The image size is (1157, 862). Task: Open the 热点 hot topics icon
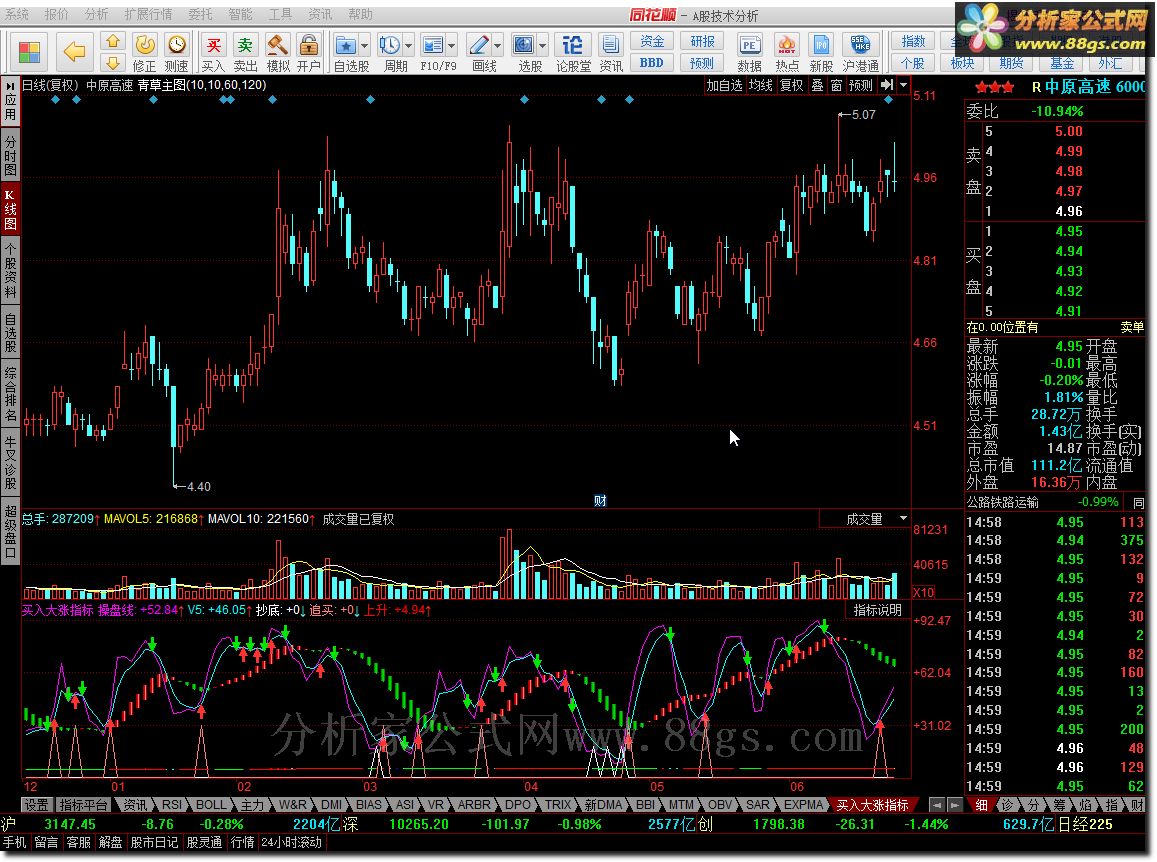click(x=787, y=52)
